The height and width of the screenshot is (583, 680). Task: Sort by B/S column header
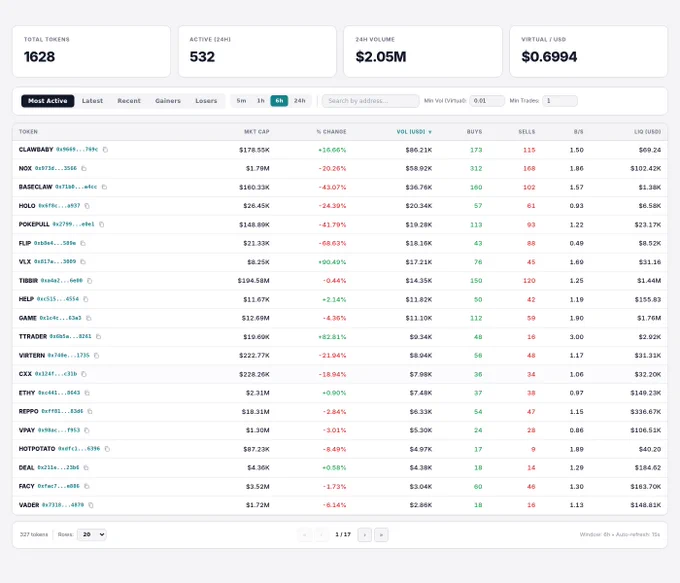pyautogui.click(x=579, y=132)
